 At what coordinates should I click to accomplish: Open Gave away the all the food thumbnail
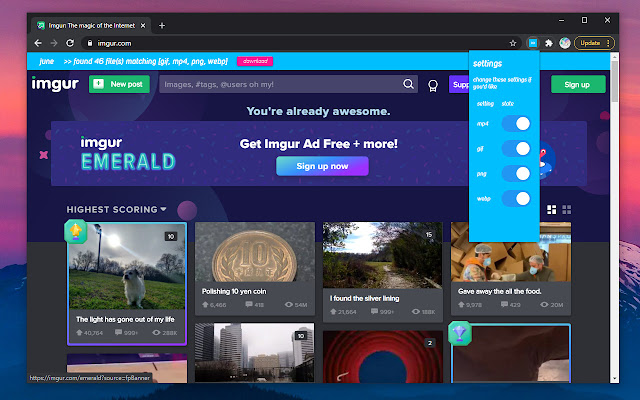(511, 252)
